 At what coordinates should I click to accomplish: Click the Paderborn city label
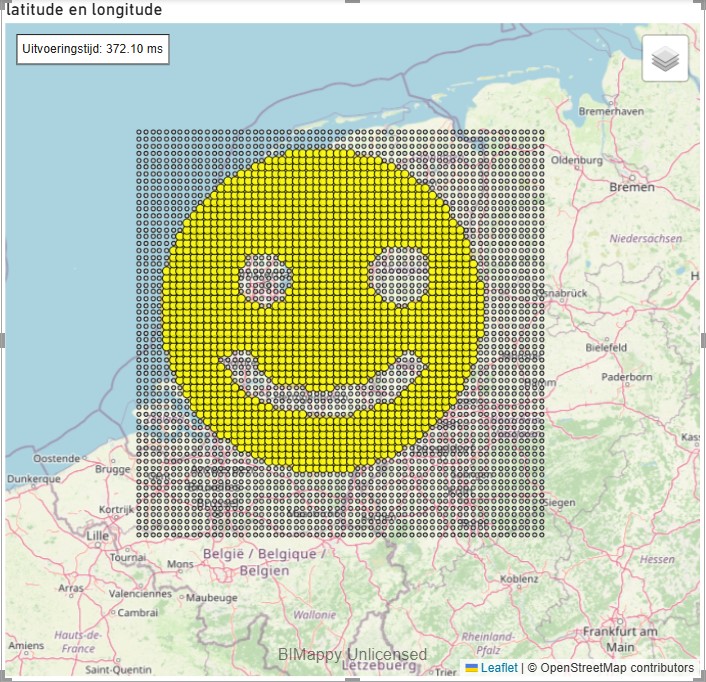(627, 377)
